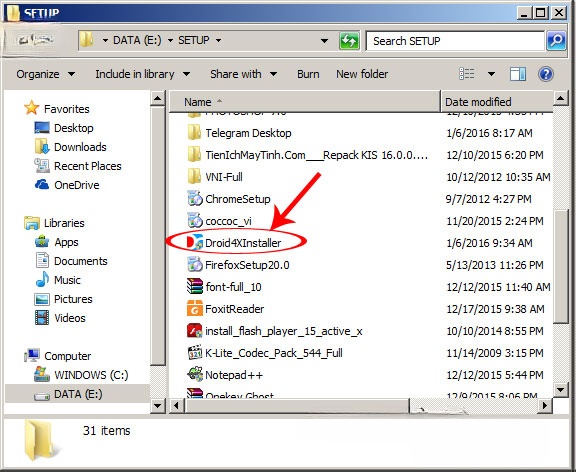Click the file list vertical scrollbar down arrow

561,389
